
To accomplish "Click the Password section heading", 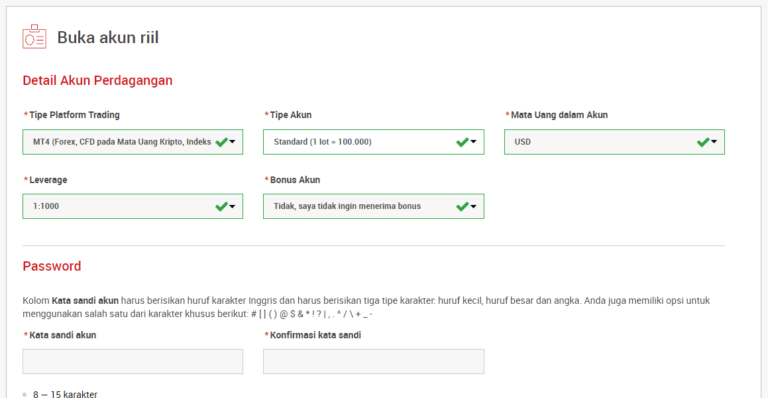I will (52, 266).
